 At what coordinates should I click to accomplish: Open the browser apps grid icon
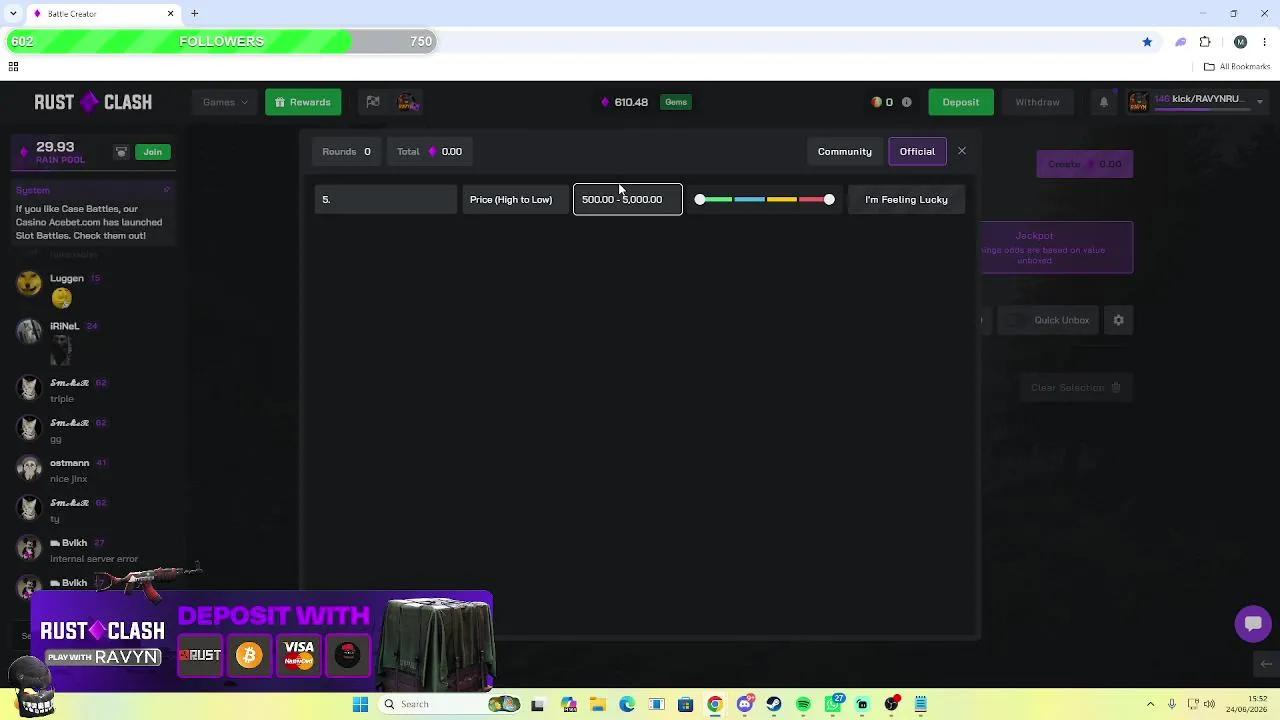[x=13, y=66]
